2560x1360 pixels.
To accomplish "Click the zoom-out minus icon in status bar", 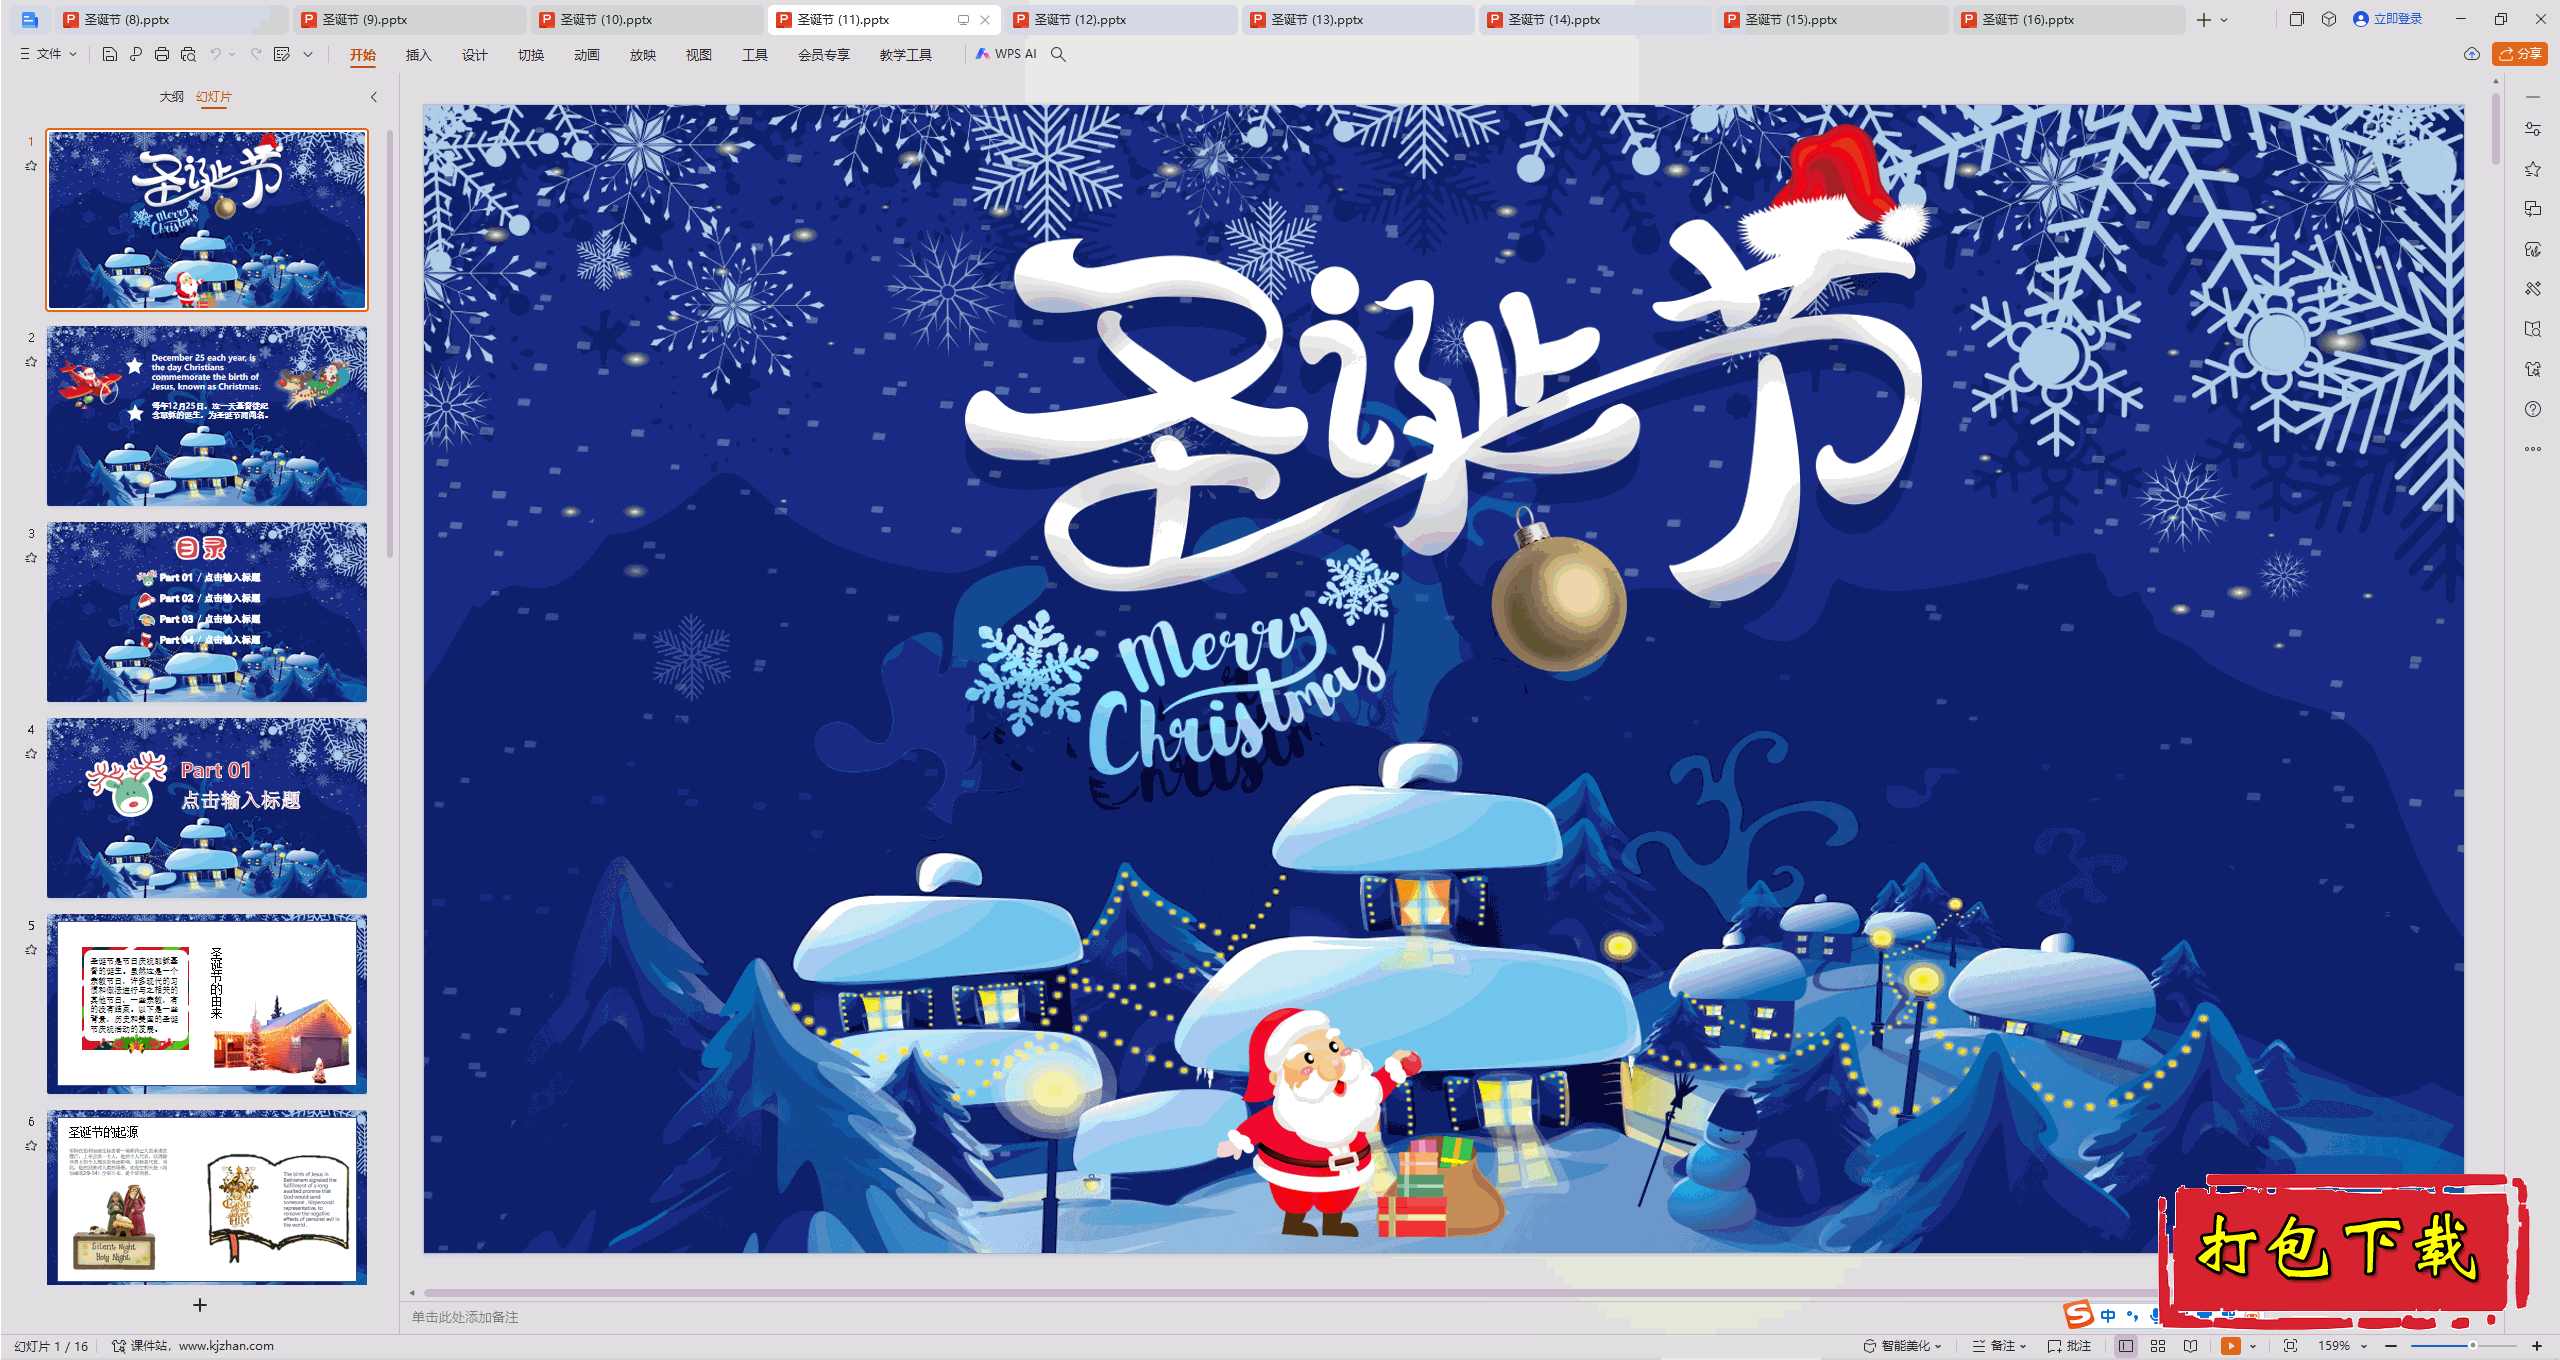I will (2391, 1346).
